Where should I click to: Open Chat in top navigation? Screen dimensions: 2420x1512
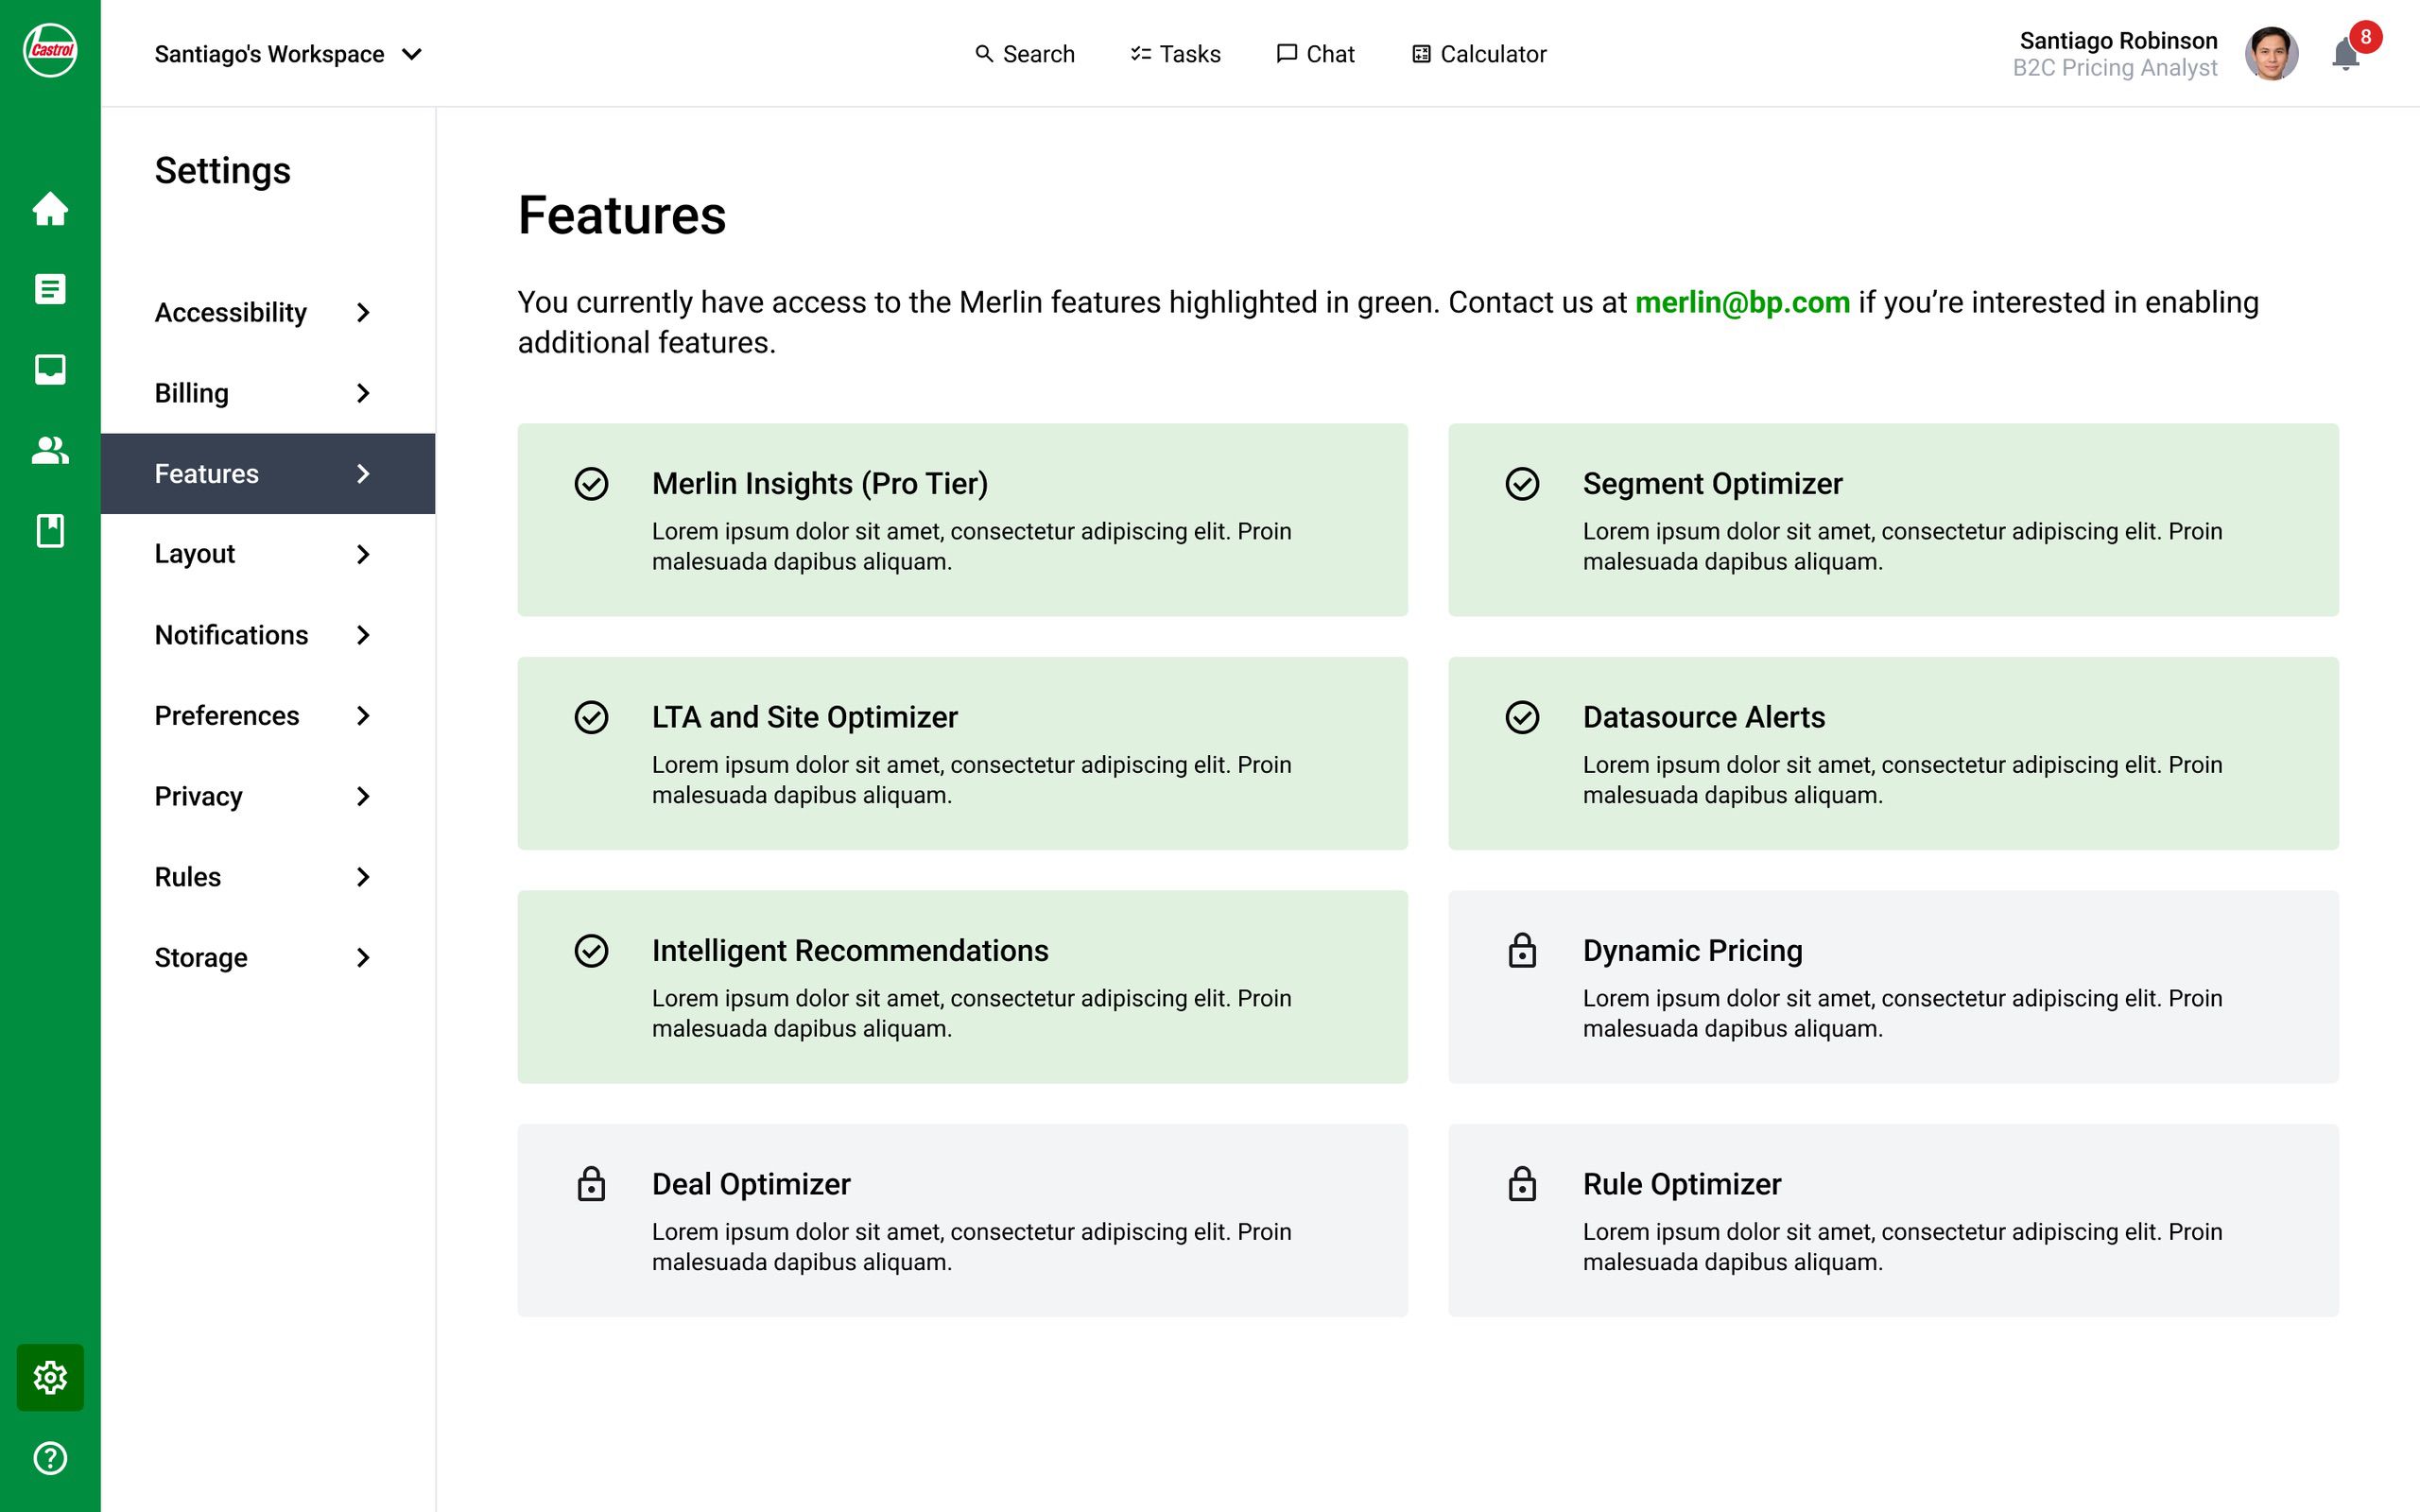tap(1315, 54)
